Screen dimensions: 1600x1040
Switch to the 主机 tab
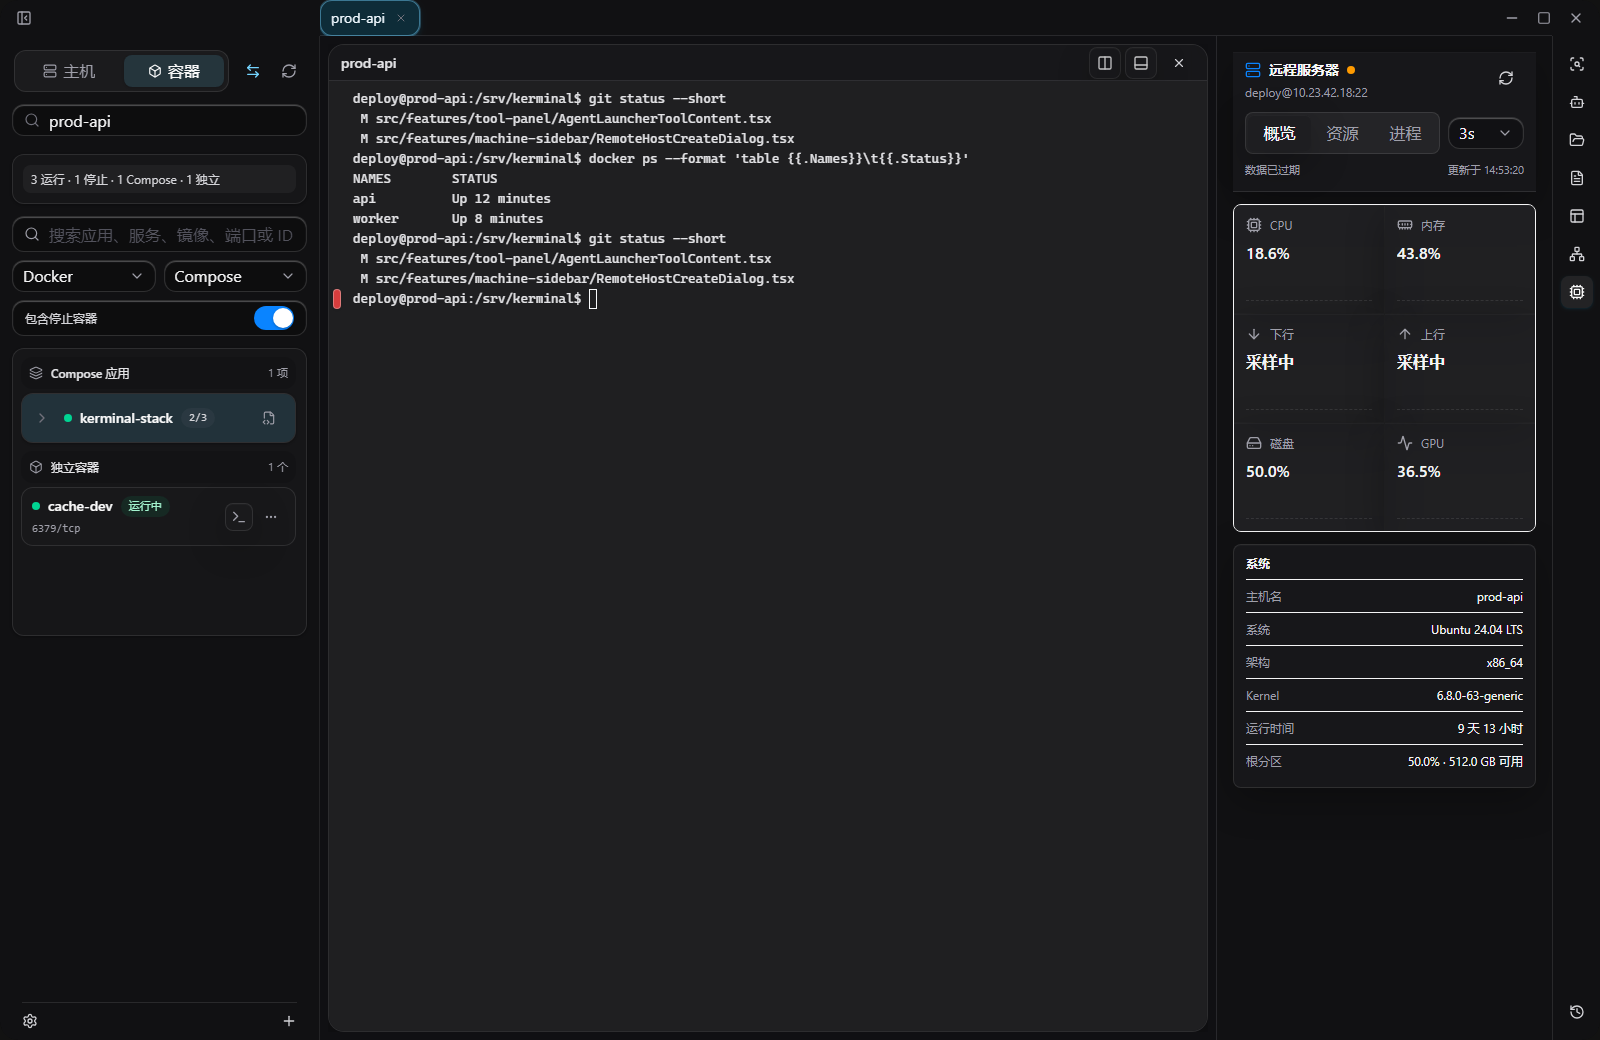click(x=70, y=71)
